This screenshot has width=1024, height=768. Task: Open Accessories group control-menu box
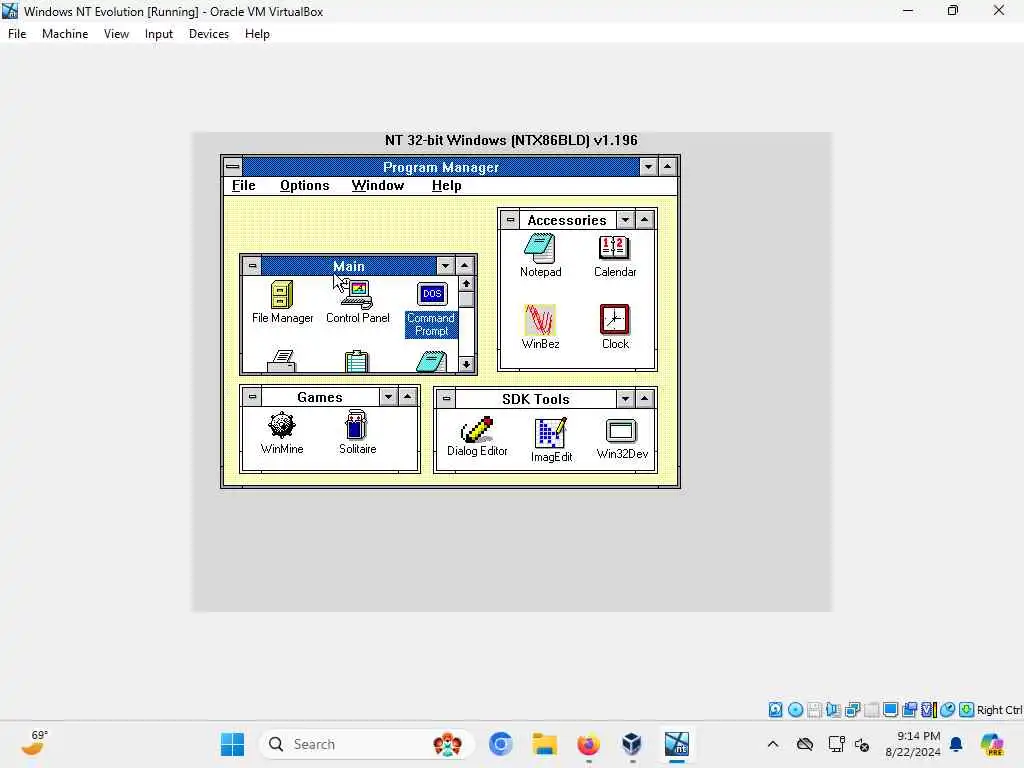pos(510,220)
